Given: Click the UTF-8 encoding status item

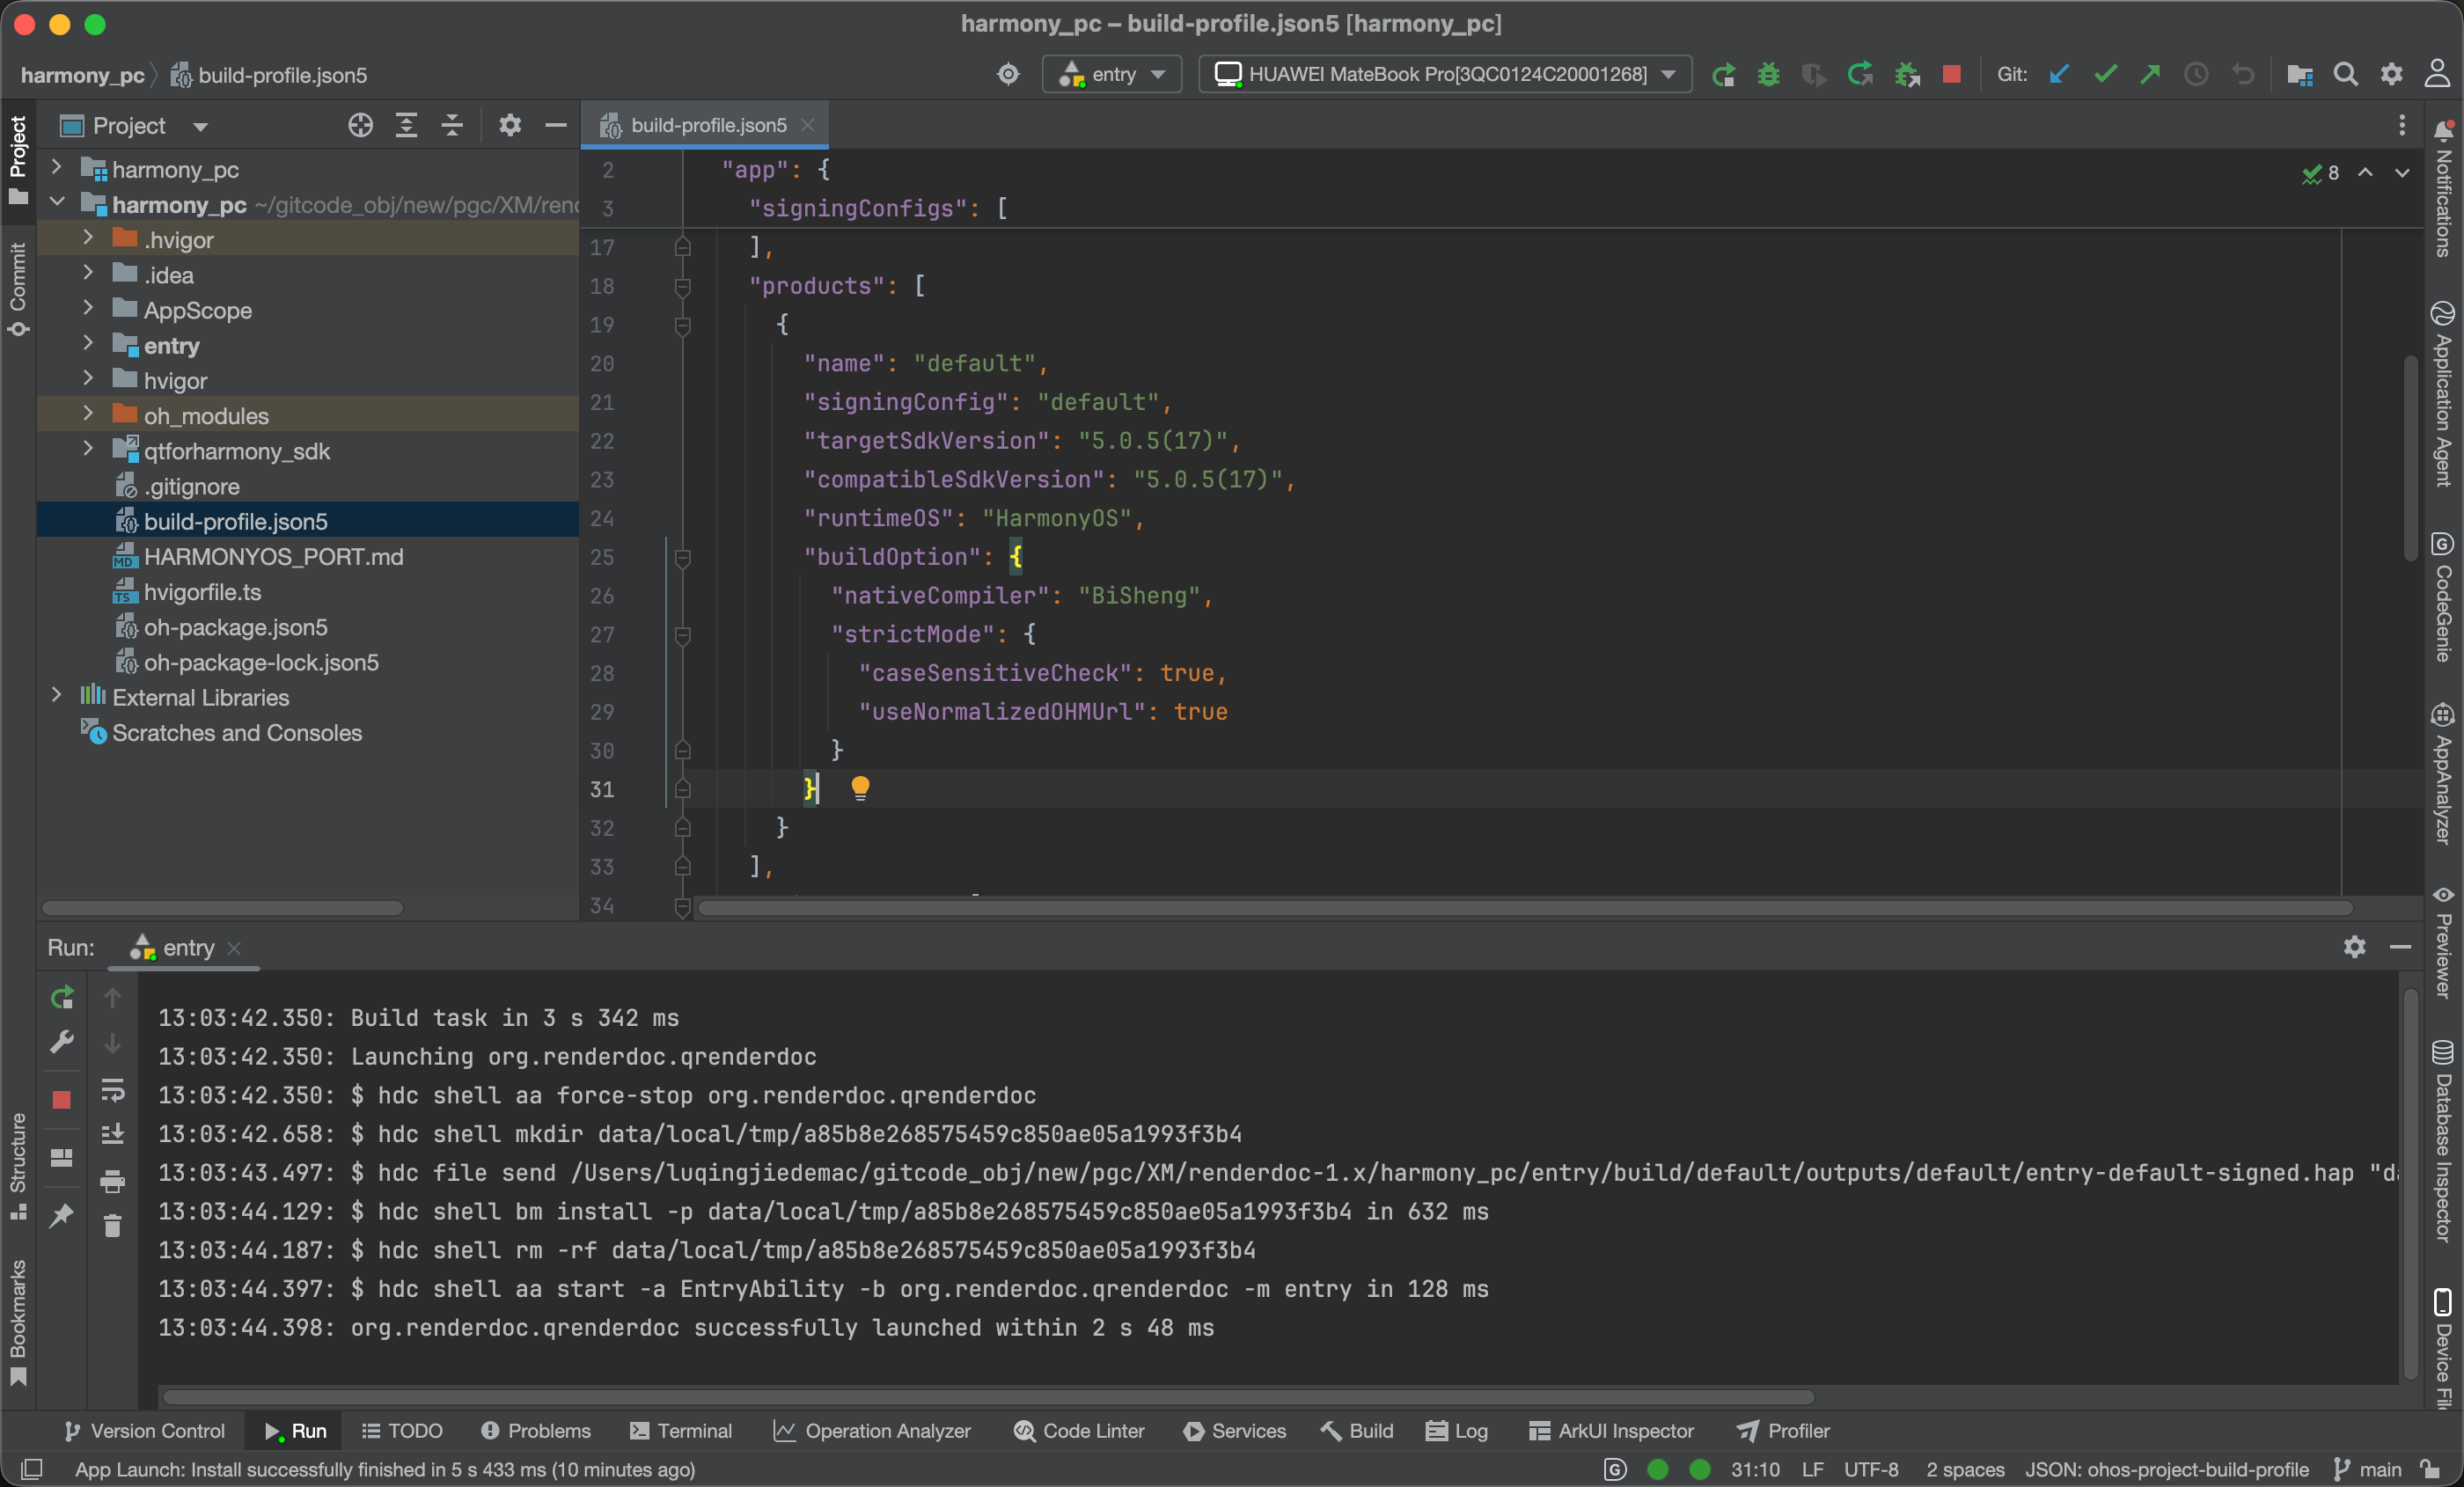Looking at the screenshot, I should 1871,1469.
